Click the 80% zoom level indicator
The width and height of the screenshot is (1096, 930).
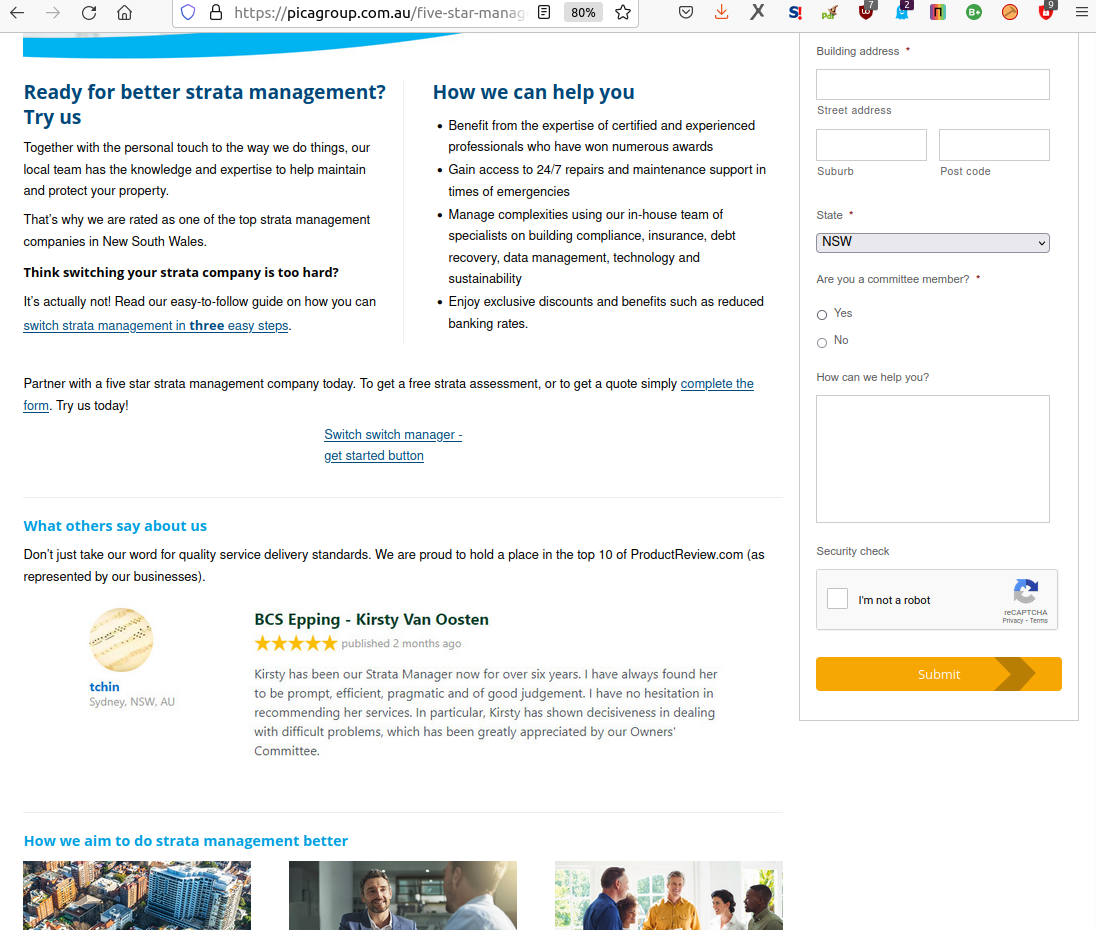582,13
